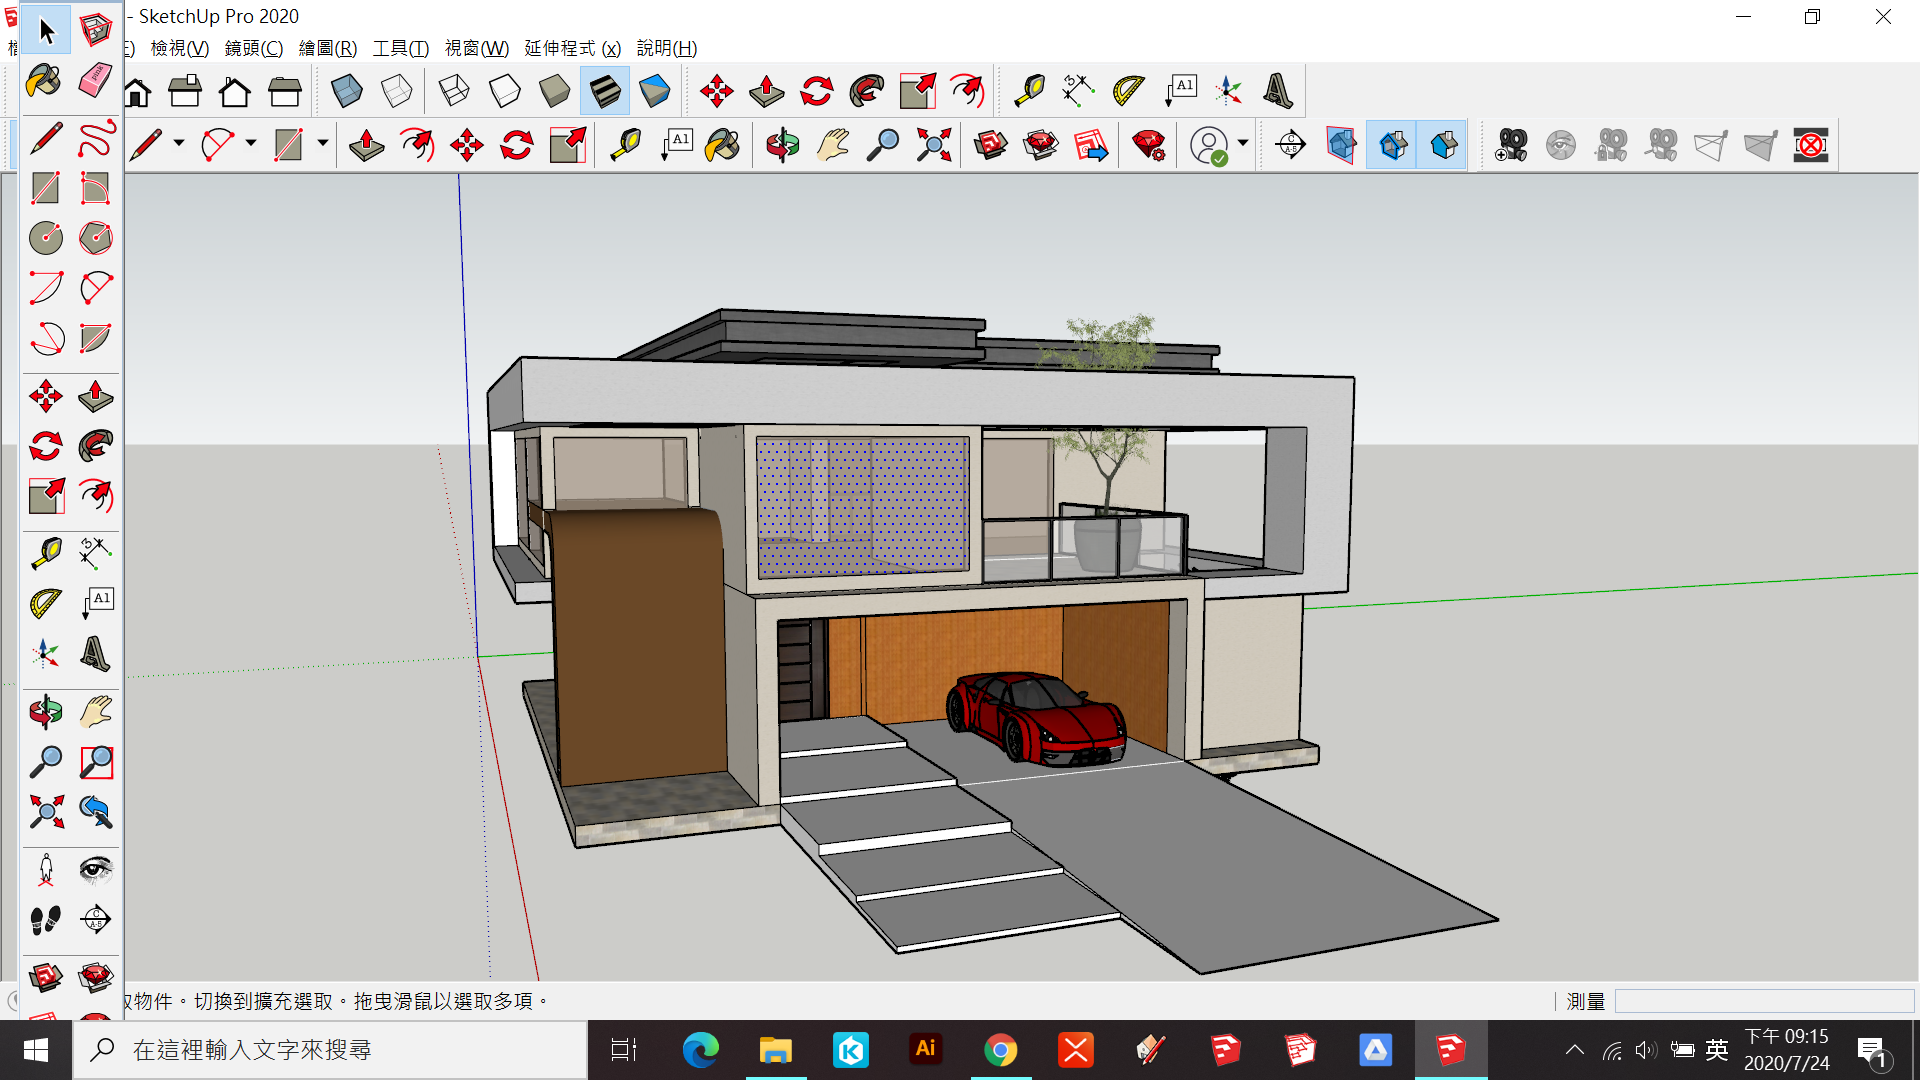Click the Move tool icon
This screenshot has height=1080, width=1920.
click(46, 396)
